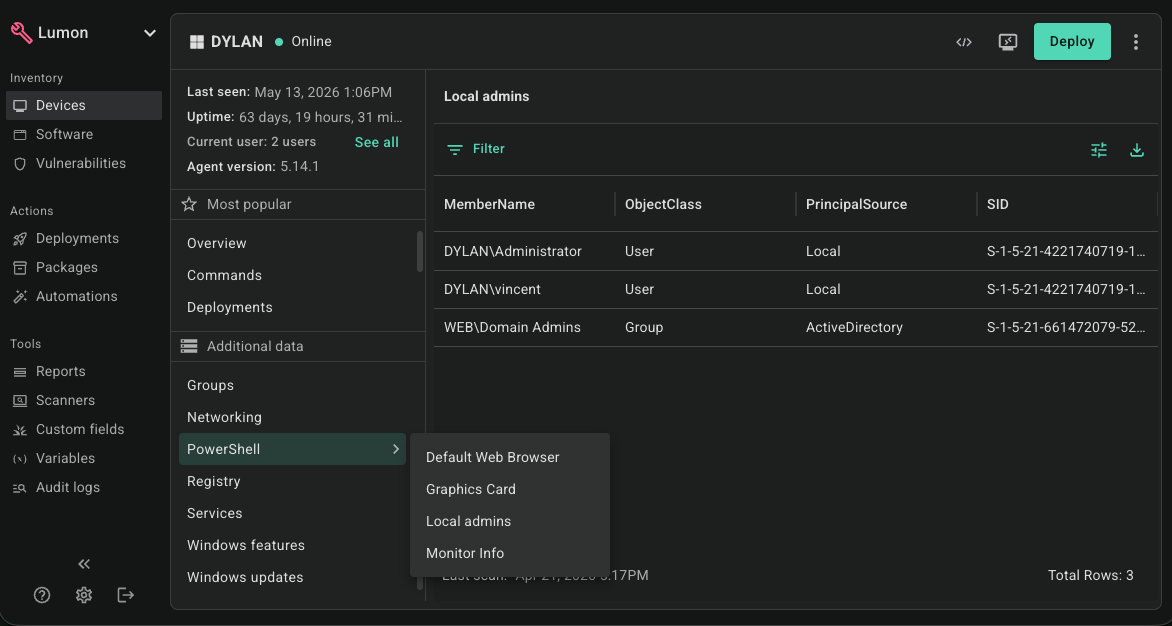The height and width of the screenshot is (626, 1172).
Task: Click the Windows logo beside DYLAN
Action: [x=197, y=42]
